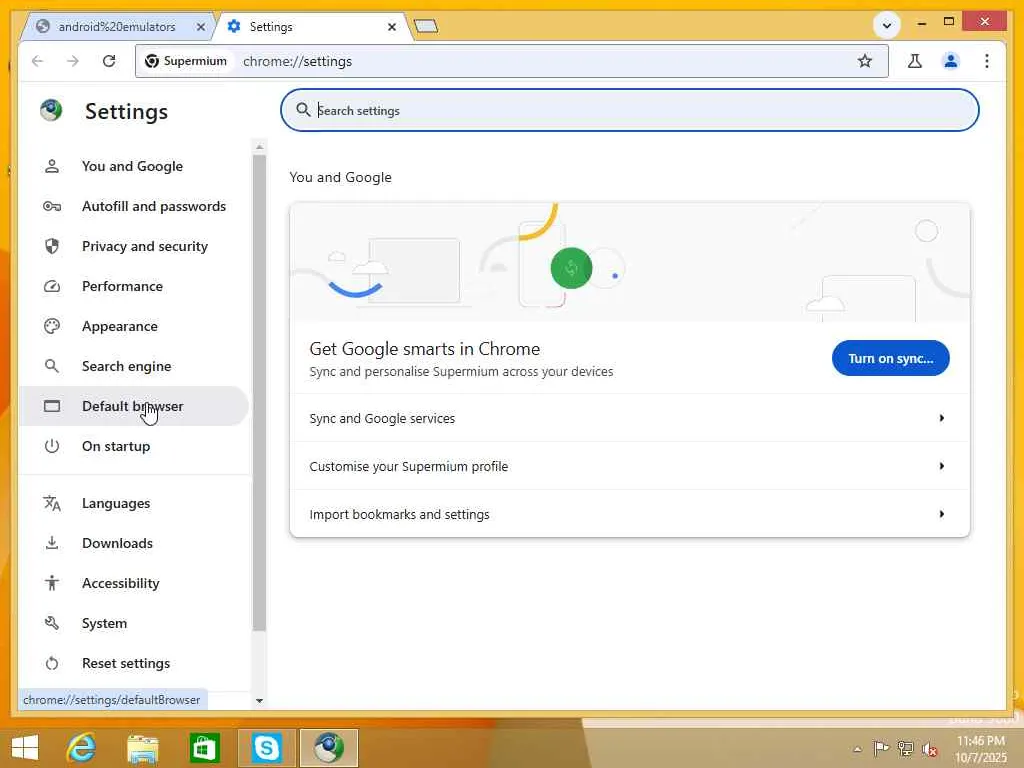Open the three-dot browser menu
The width and height of the screenshot is (1024, 768).
click(987, 61)
